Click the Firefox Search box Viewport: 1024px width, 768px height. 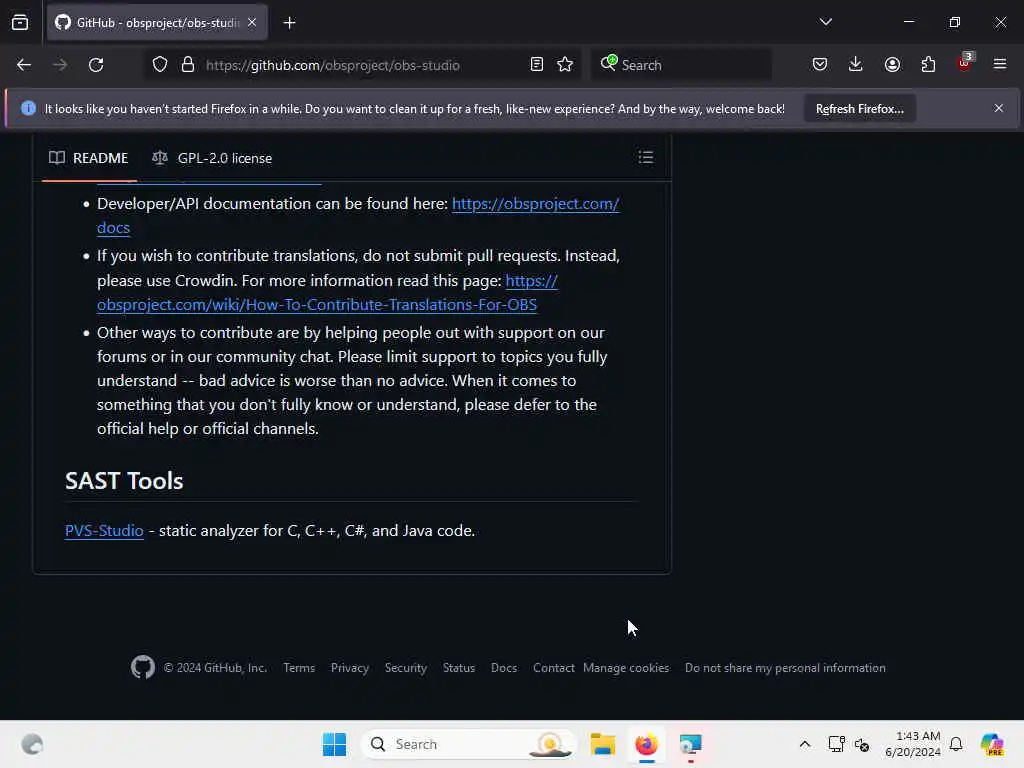[681, 65]
